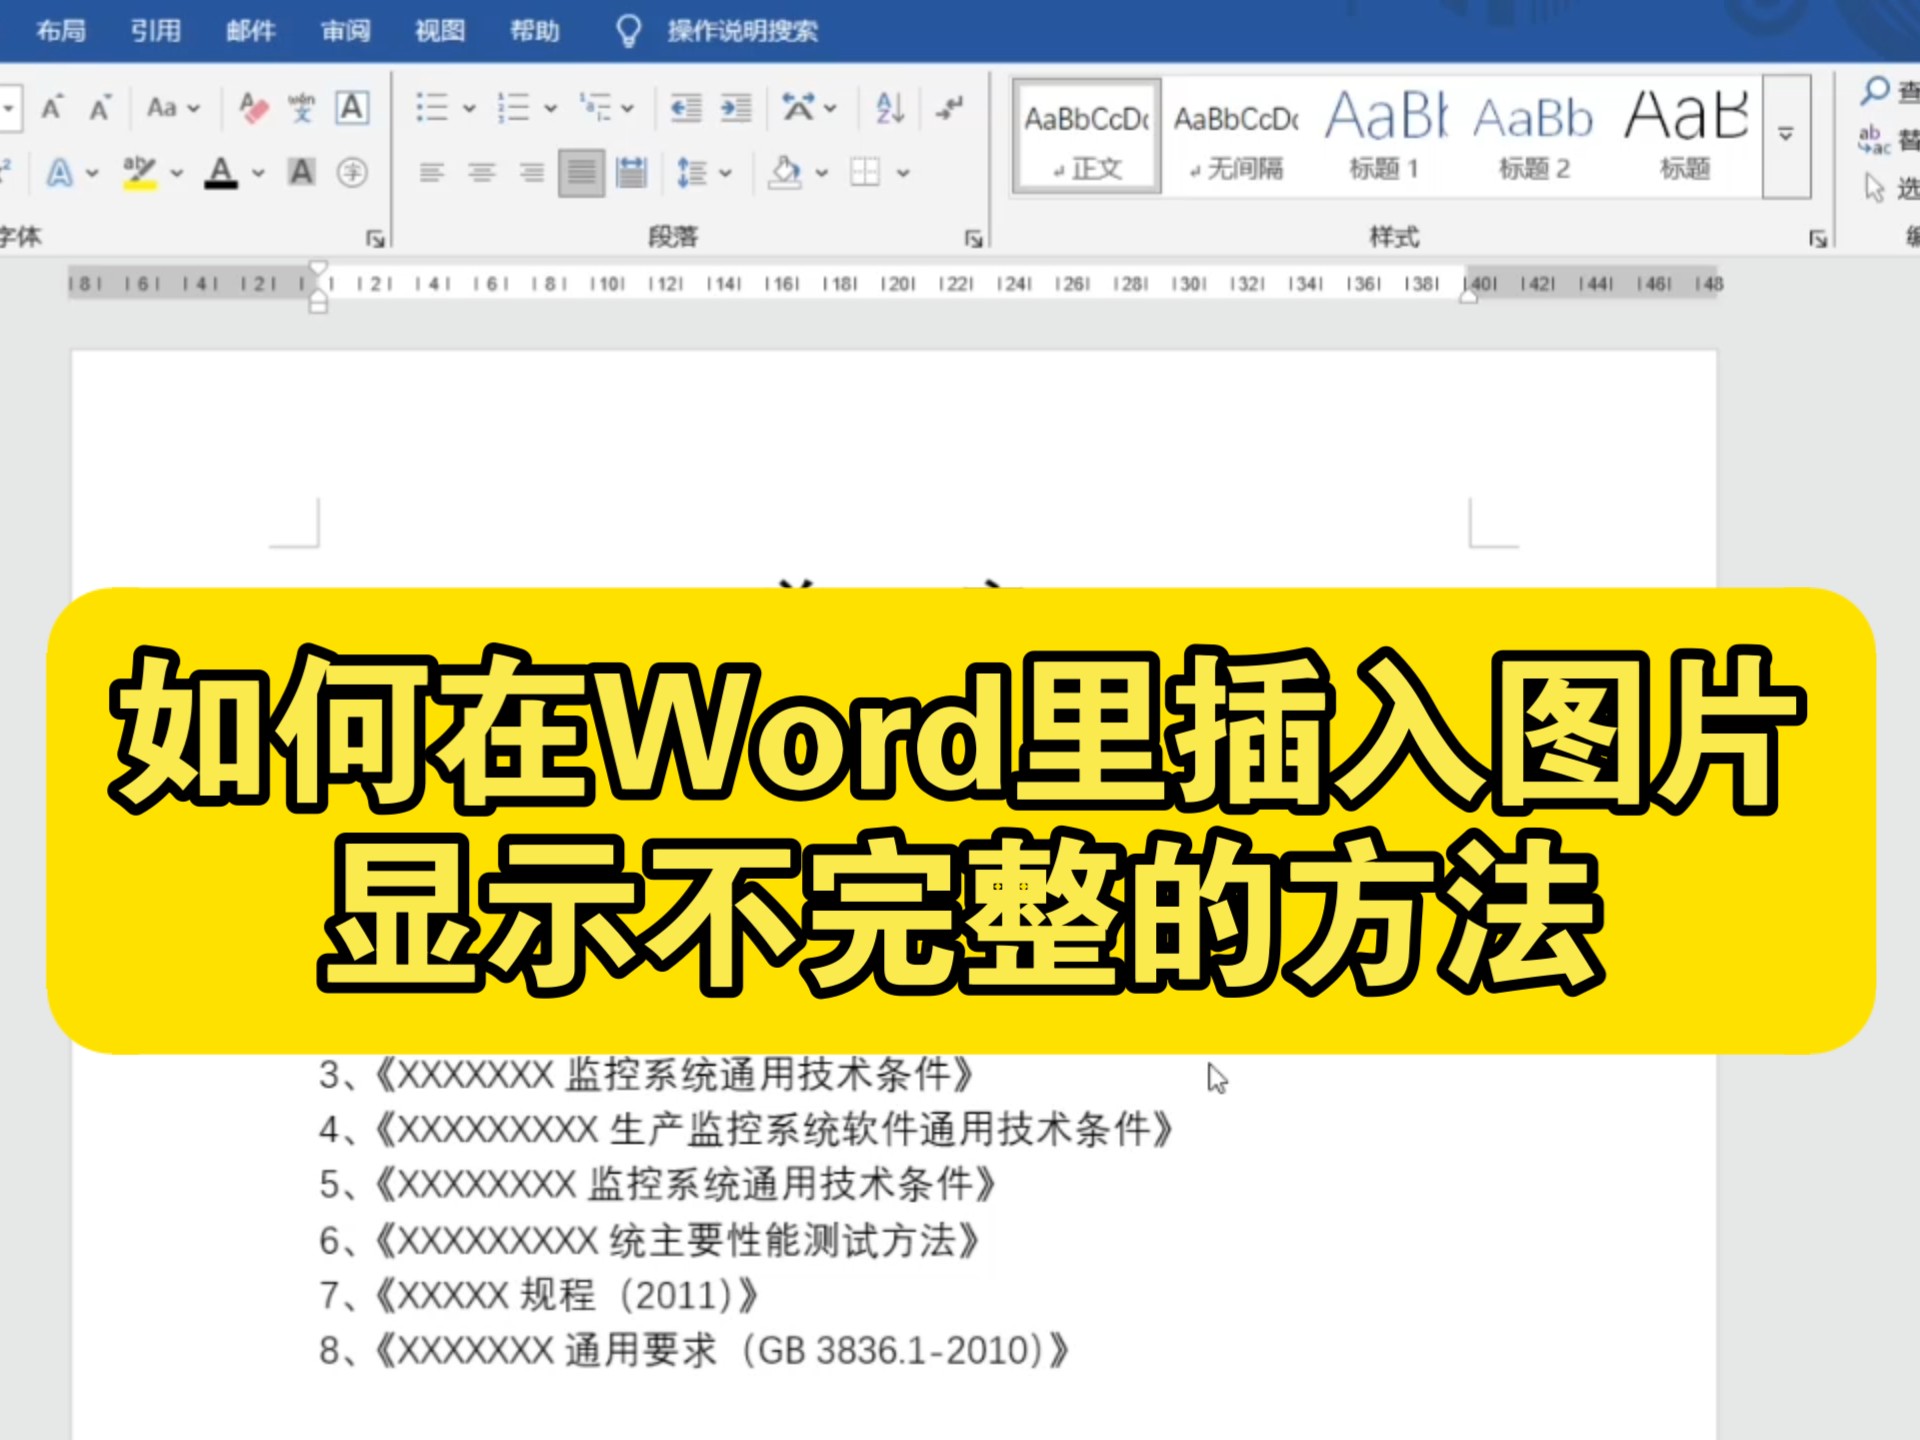Toggle Distributed alignment
The image size is (1920, 1440).
point(631,173)
